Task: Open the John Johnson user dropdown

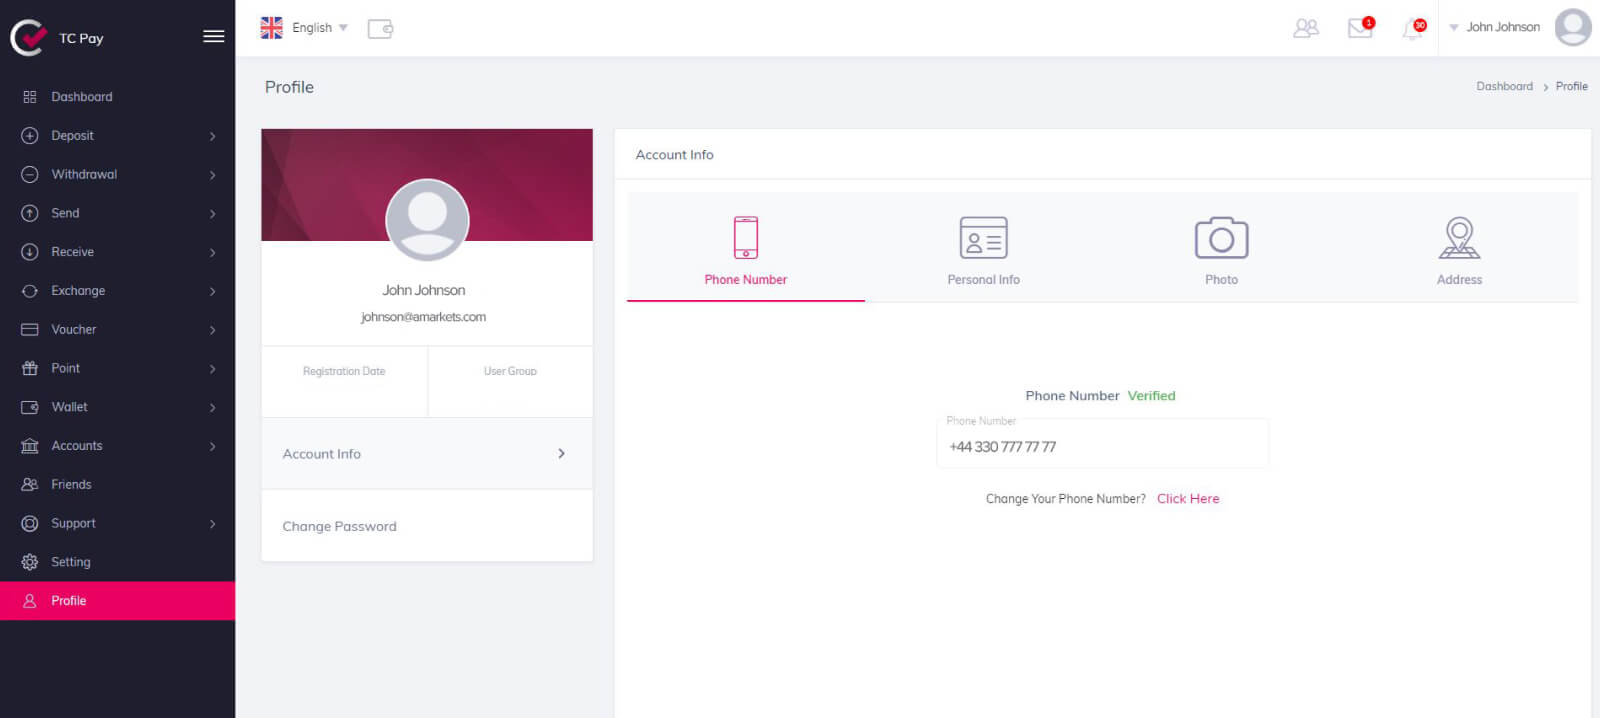Action: (1495, 27)
